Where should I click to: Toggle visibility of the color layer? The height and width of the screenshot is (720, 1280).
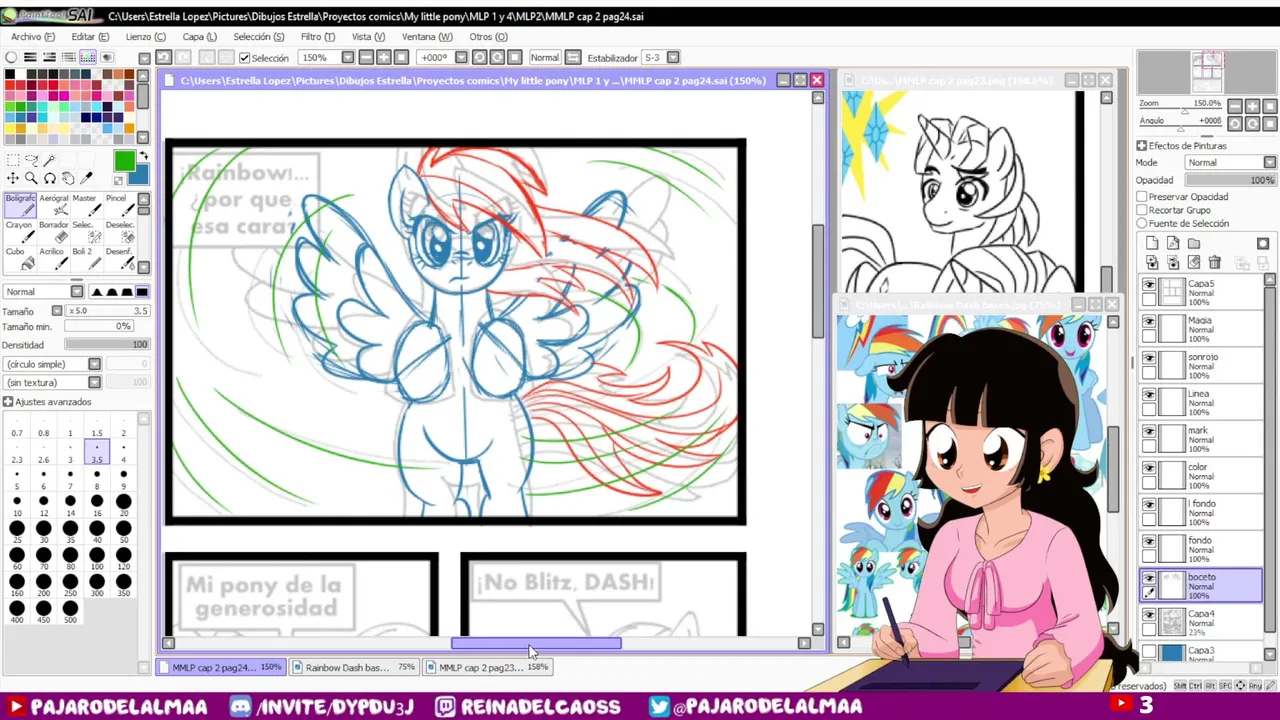tap(1149, 468)
